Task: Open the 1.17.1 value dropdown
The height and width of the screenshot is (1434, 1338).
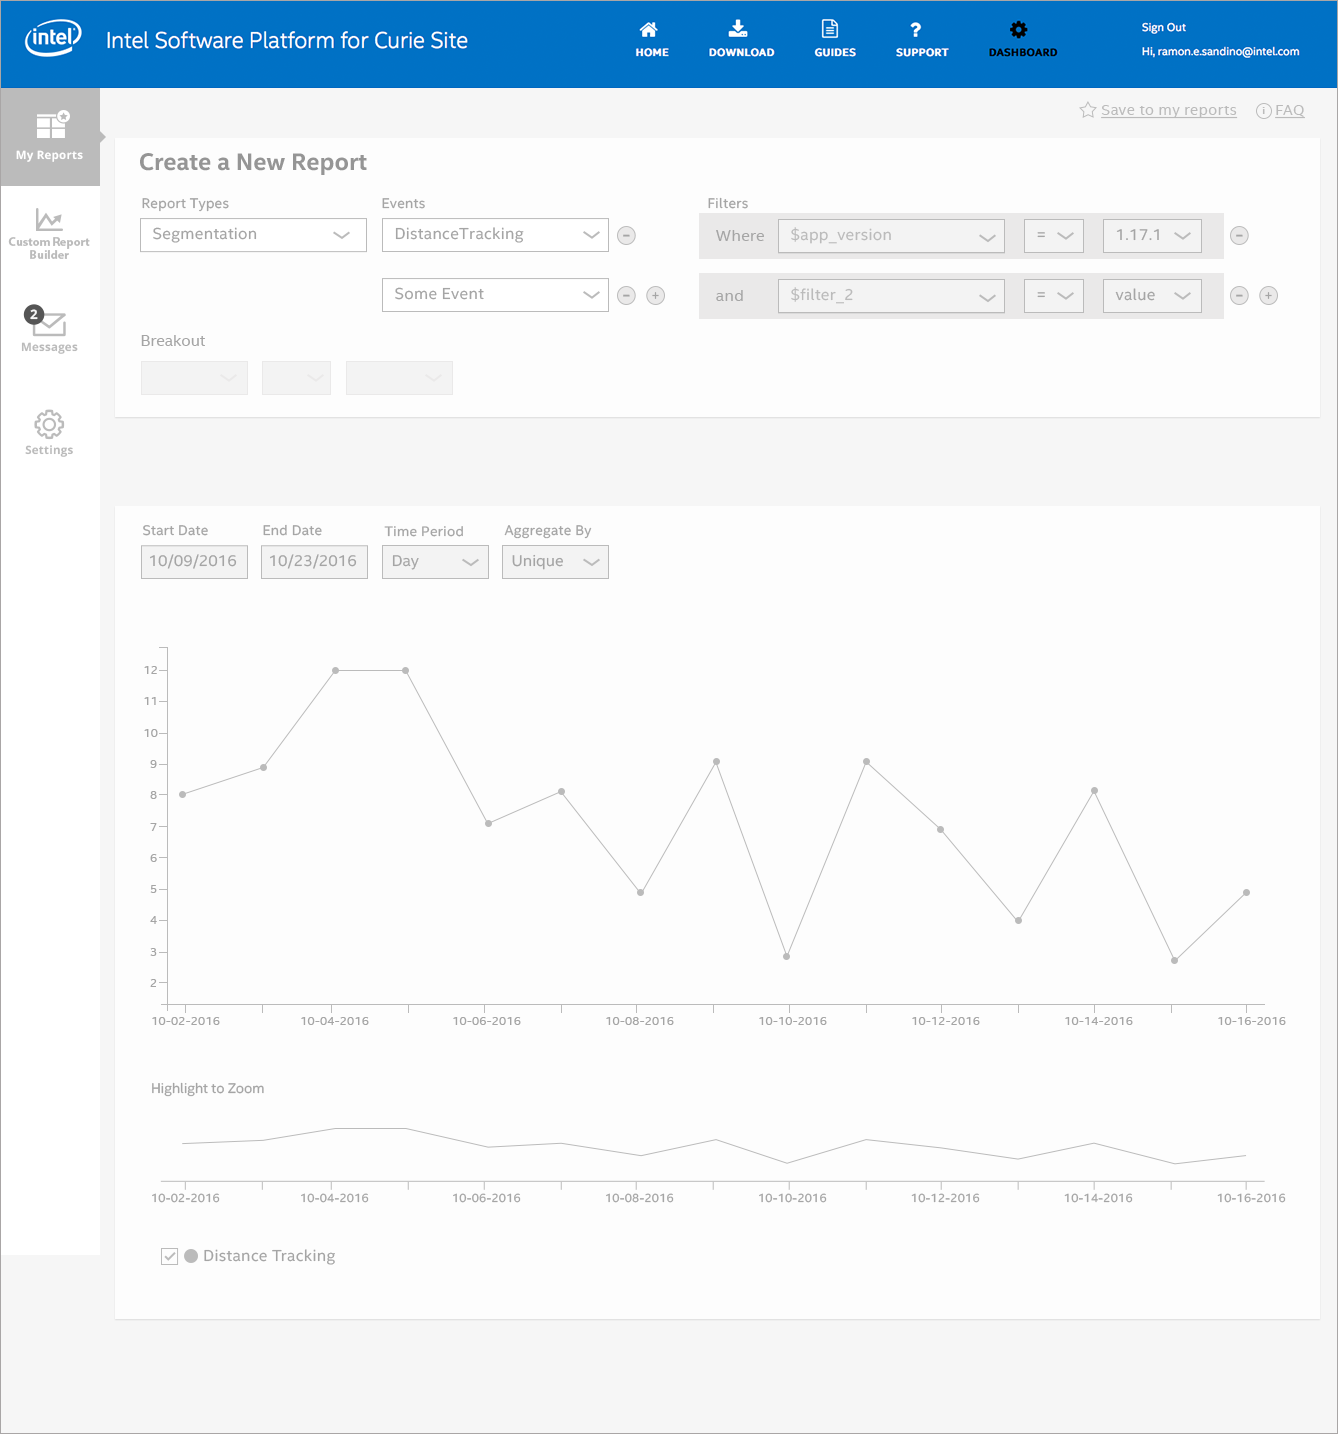Action: click(1152, 236)
